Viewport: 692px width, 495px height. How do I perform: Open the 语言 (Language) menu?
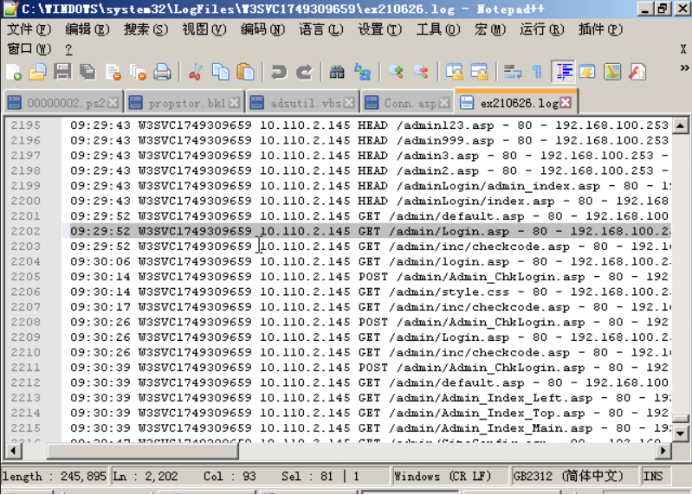[319, 30]
